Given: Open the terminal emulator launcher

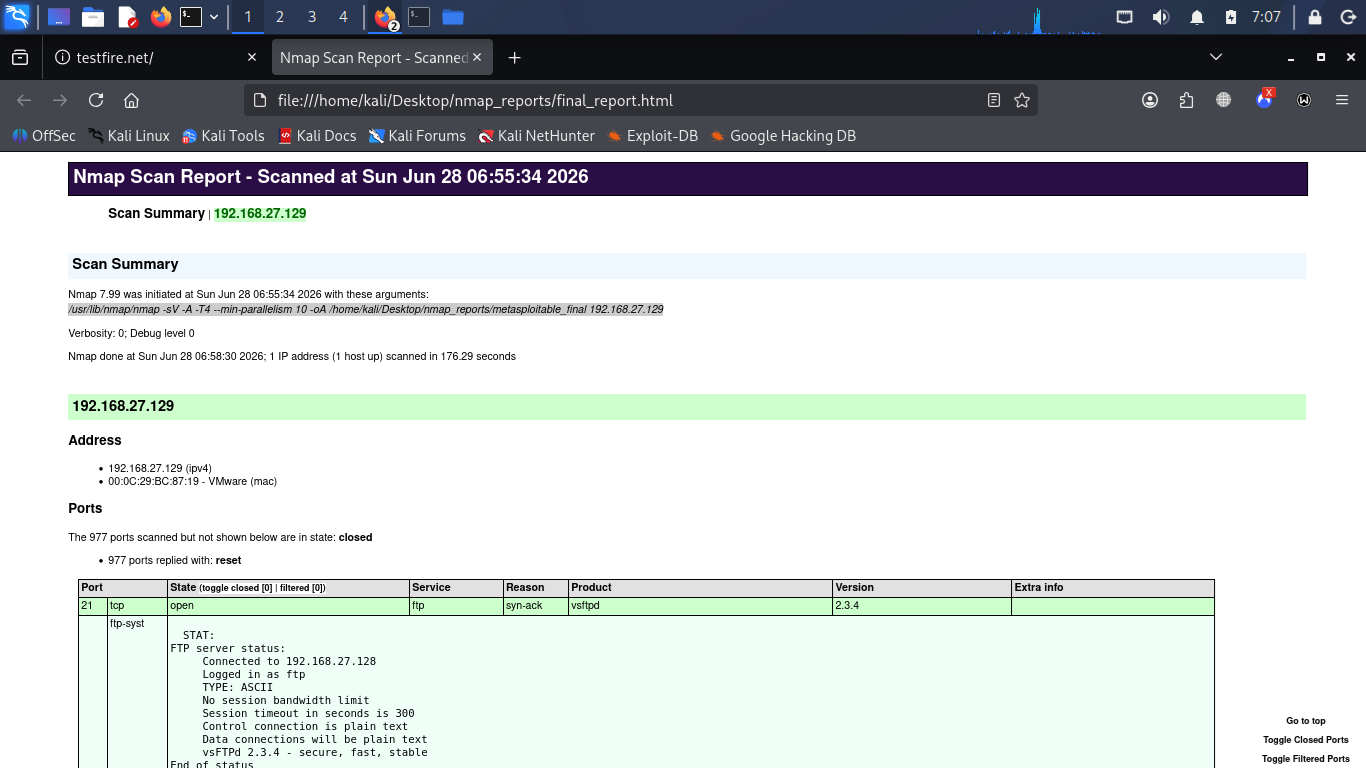Looking at the screenshot, I should point(191,17).
